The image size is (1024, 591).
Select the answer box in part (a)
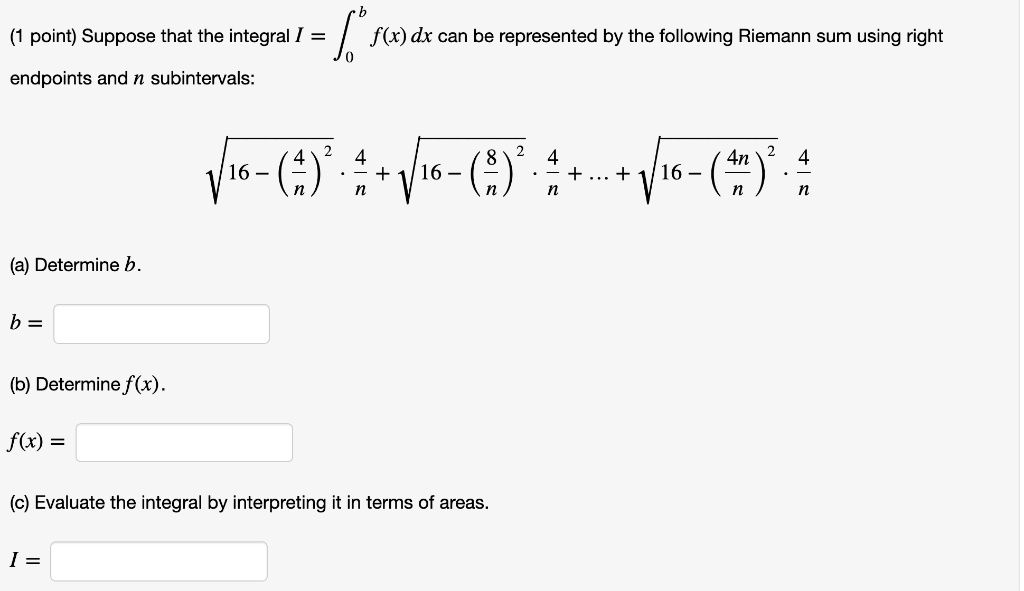[x=160, y=323]
